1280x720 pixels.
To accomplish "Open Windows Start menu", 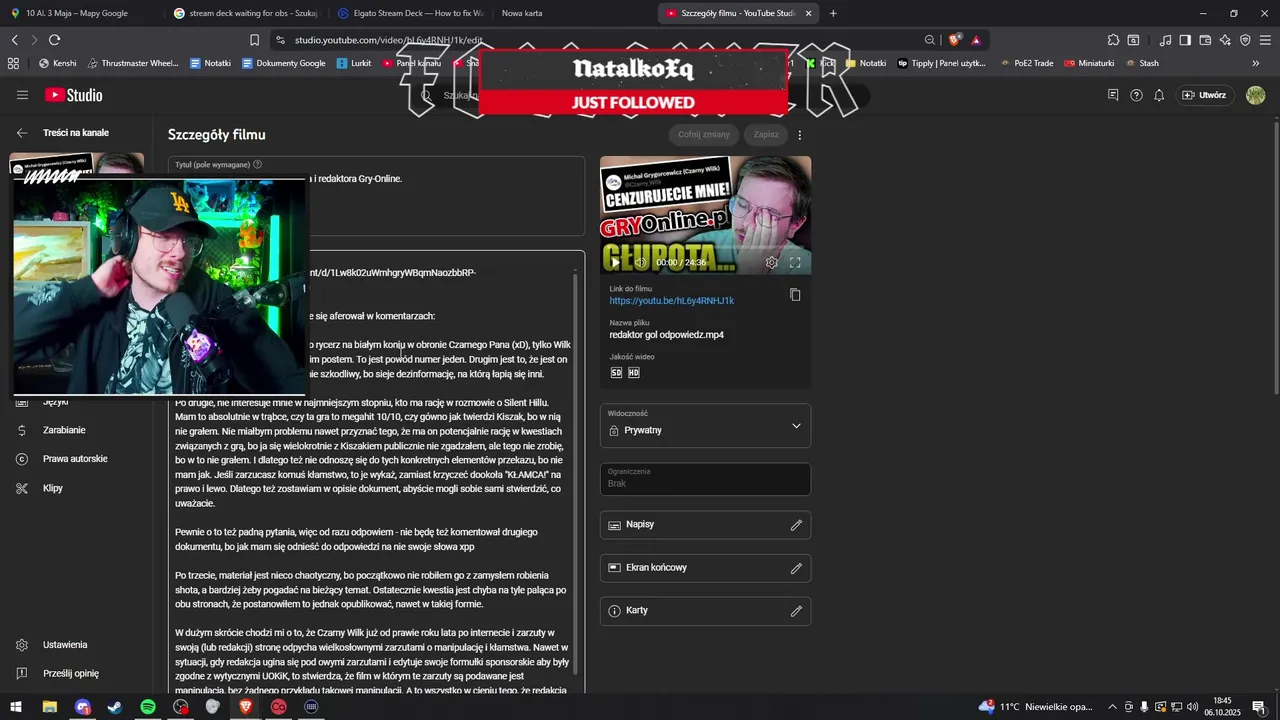I will point(16,707).
